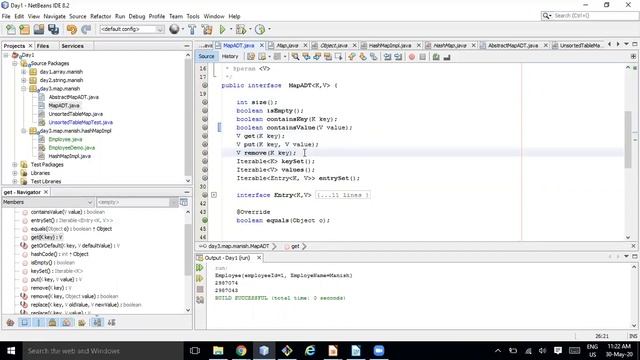The image size is (640, 360).
Task: Click the Profile Project toolbar icon
Action: coord(260,29)
